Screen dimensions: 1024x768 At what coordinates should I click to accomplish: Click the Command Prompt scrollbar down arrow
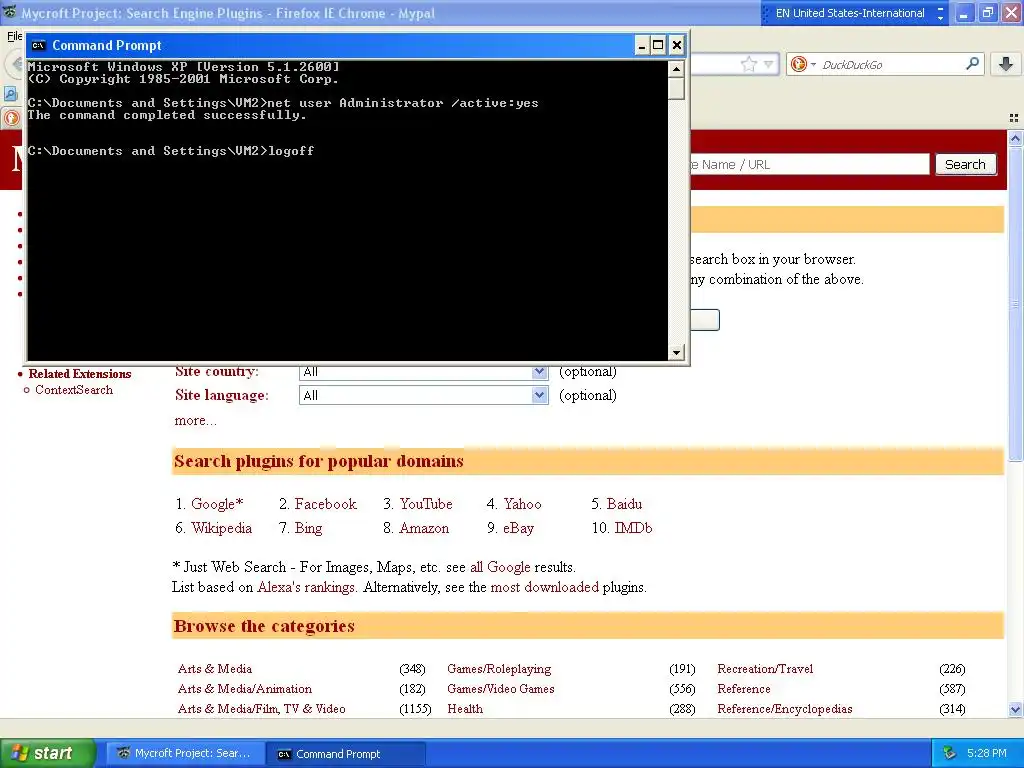point(676,353)
